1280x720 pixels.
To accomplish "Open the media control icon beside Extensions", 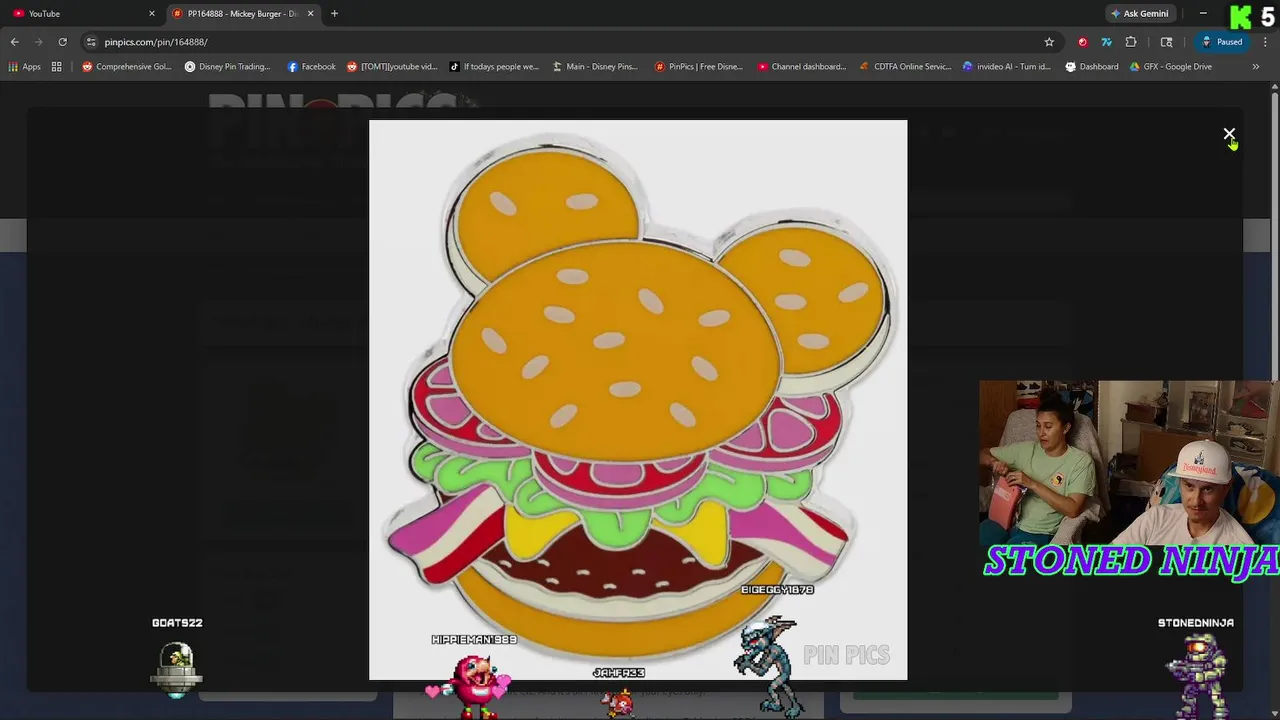I will click(x=1166, y=42).
